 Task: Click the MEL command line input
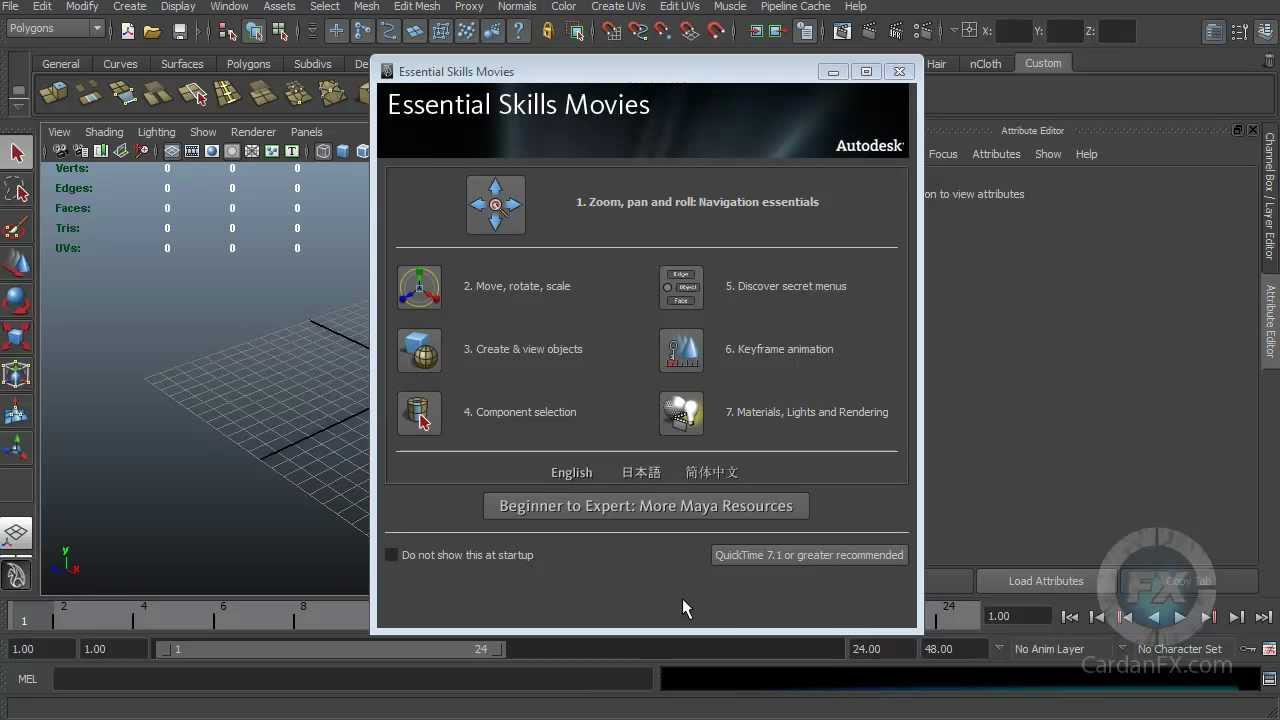[x=352, y=679]
